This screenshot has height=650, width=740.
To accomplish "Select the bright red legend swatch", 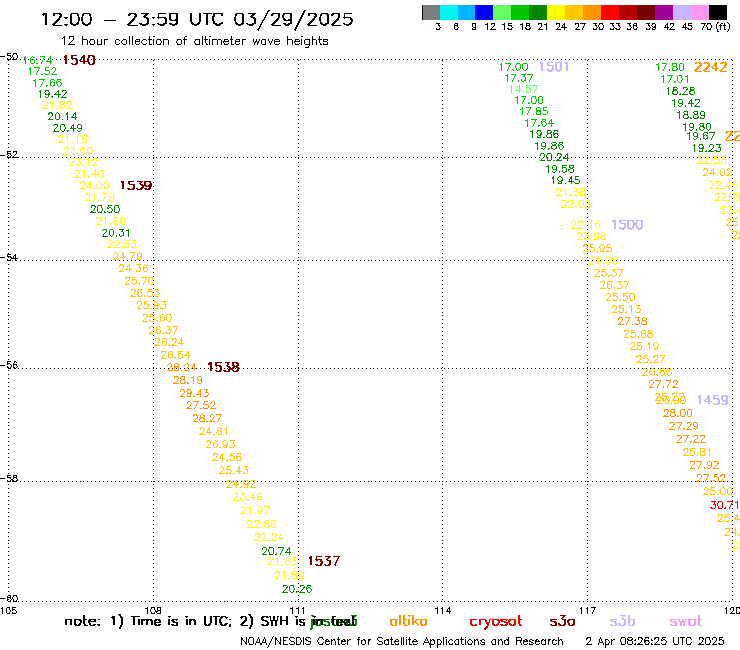I will tap(609, 12).
